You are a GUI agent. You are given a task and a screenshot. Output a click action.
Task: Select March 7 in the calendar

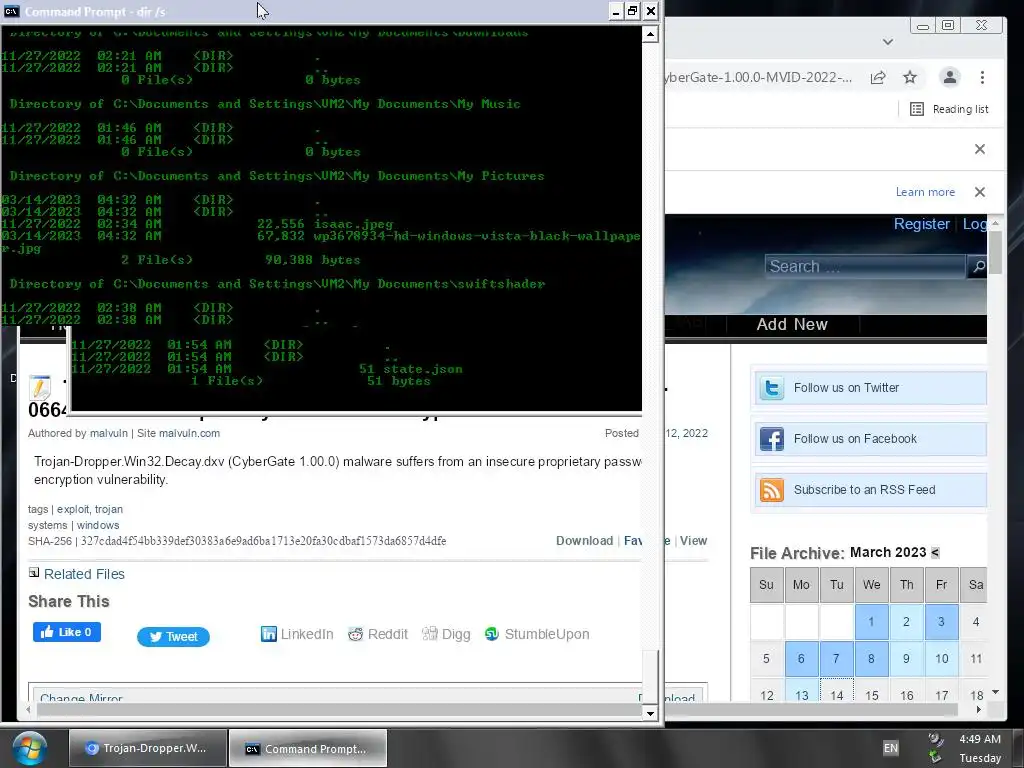pyautogui.click(x=836, y=659)
